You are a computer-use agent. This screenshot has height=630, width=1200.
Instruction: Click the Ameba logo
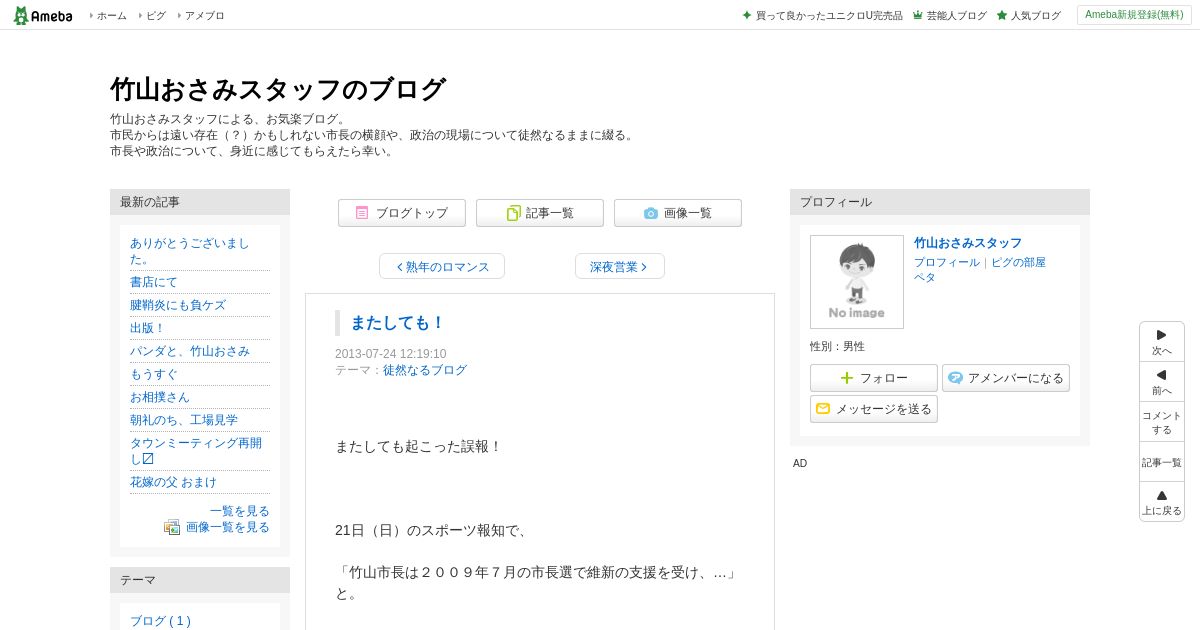point(43,15)
